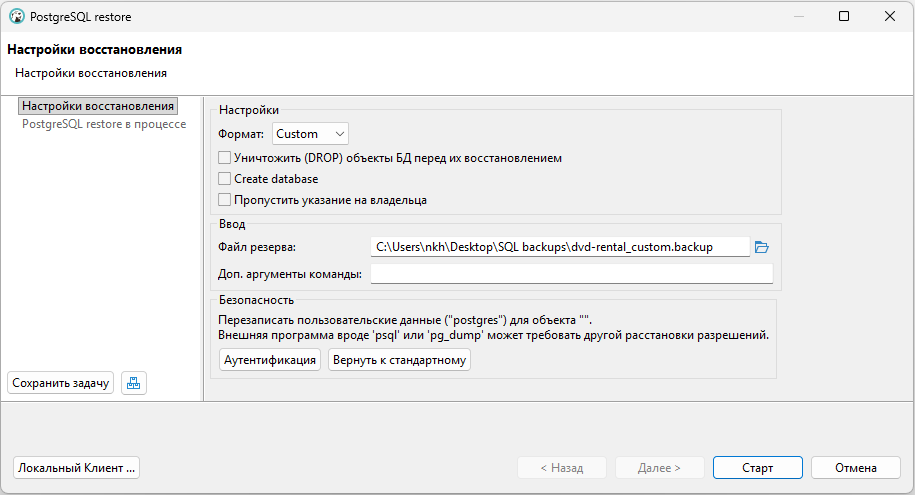The height and width of the screenshot is (495, 915).
Task: Toggle Пропустить указание на владельца checkbox
Action: [x=224, y=200]
